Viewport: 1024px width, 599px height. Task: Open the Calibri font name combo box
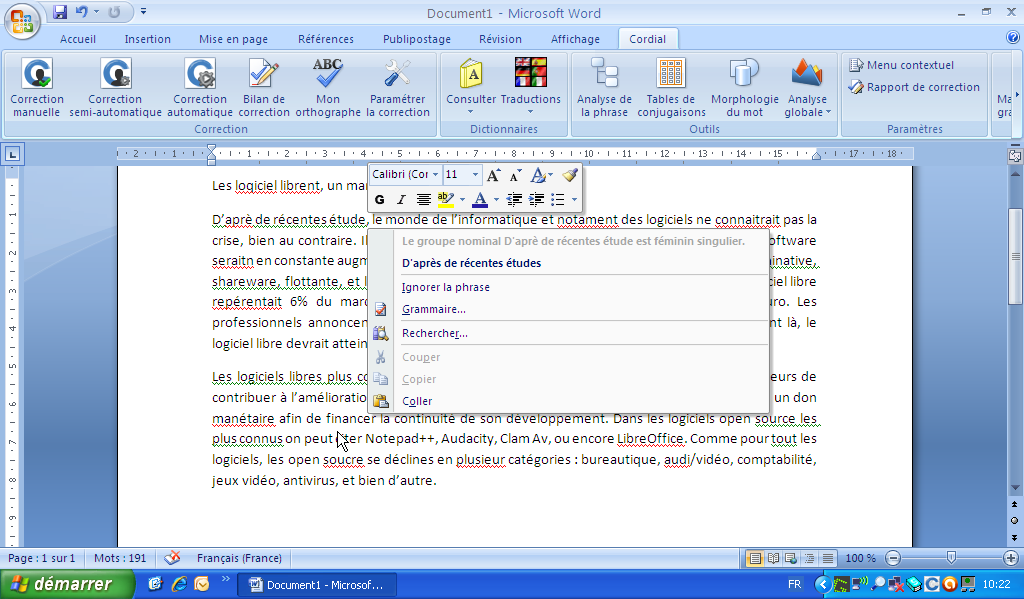[406, 174]
